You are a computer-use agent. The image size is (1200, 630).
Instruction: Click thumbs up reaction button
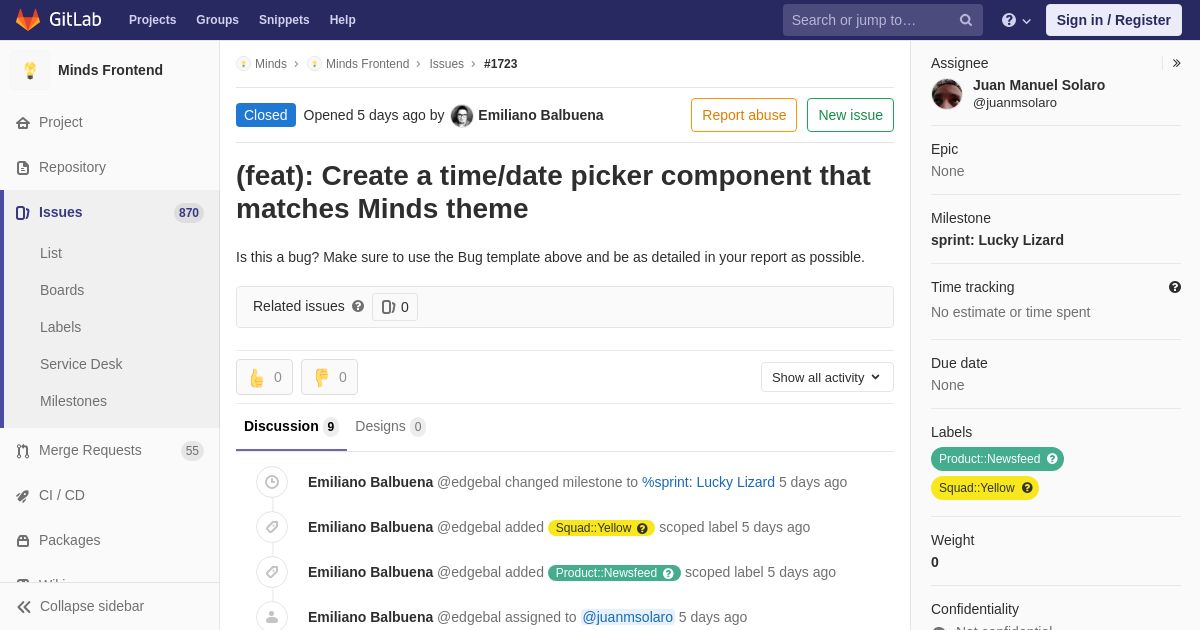[x=264, y=377]
